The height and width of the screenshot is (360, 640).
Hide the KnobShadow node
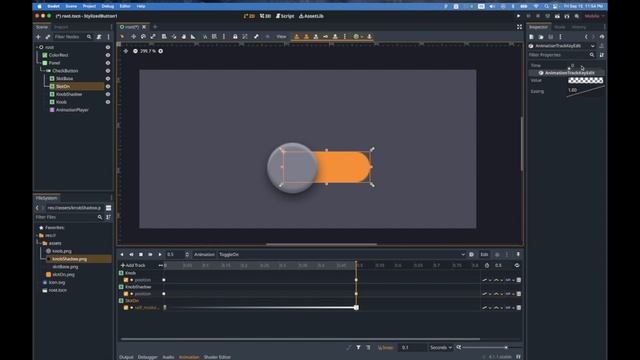coord(108,94)
